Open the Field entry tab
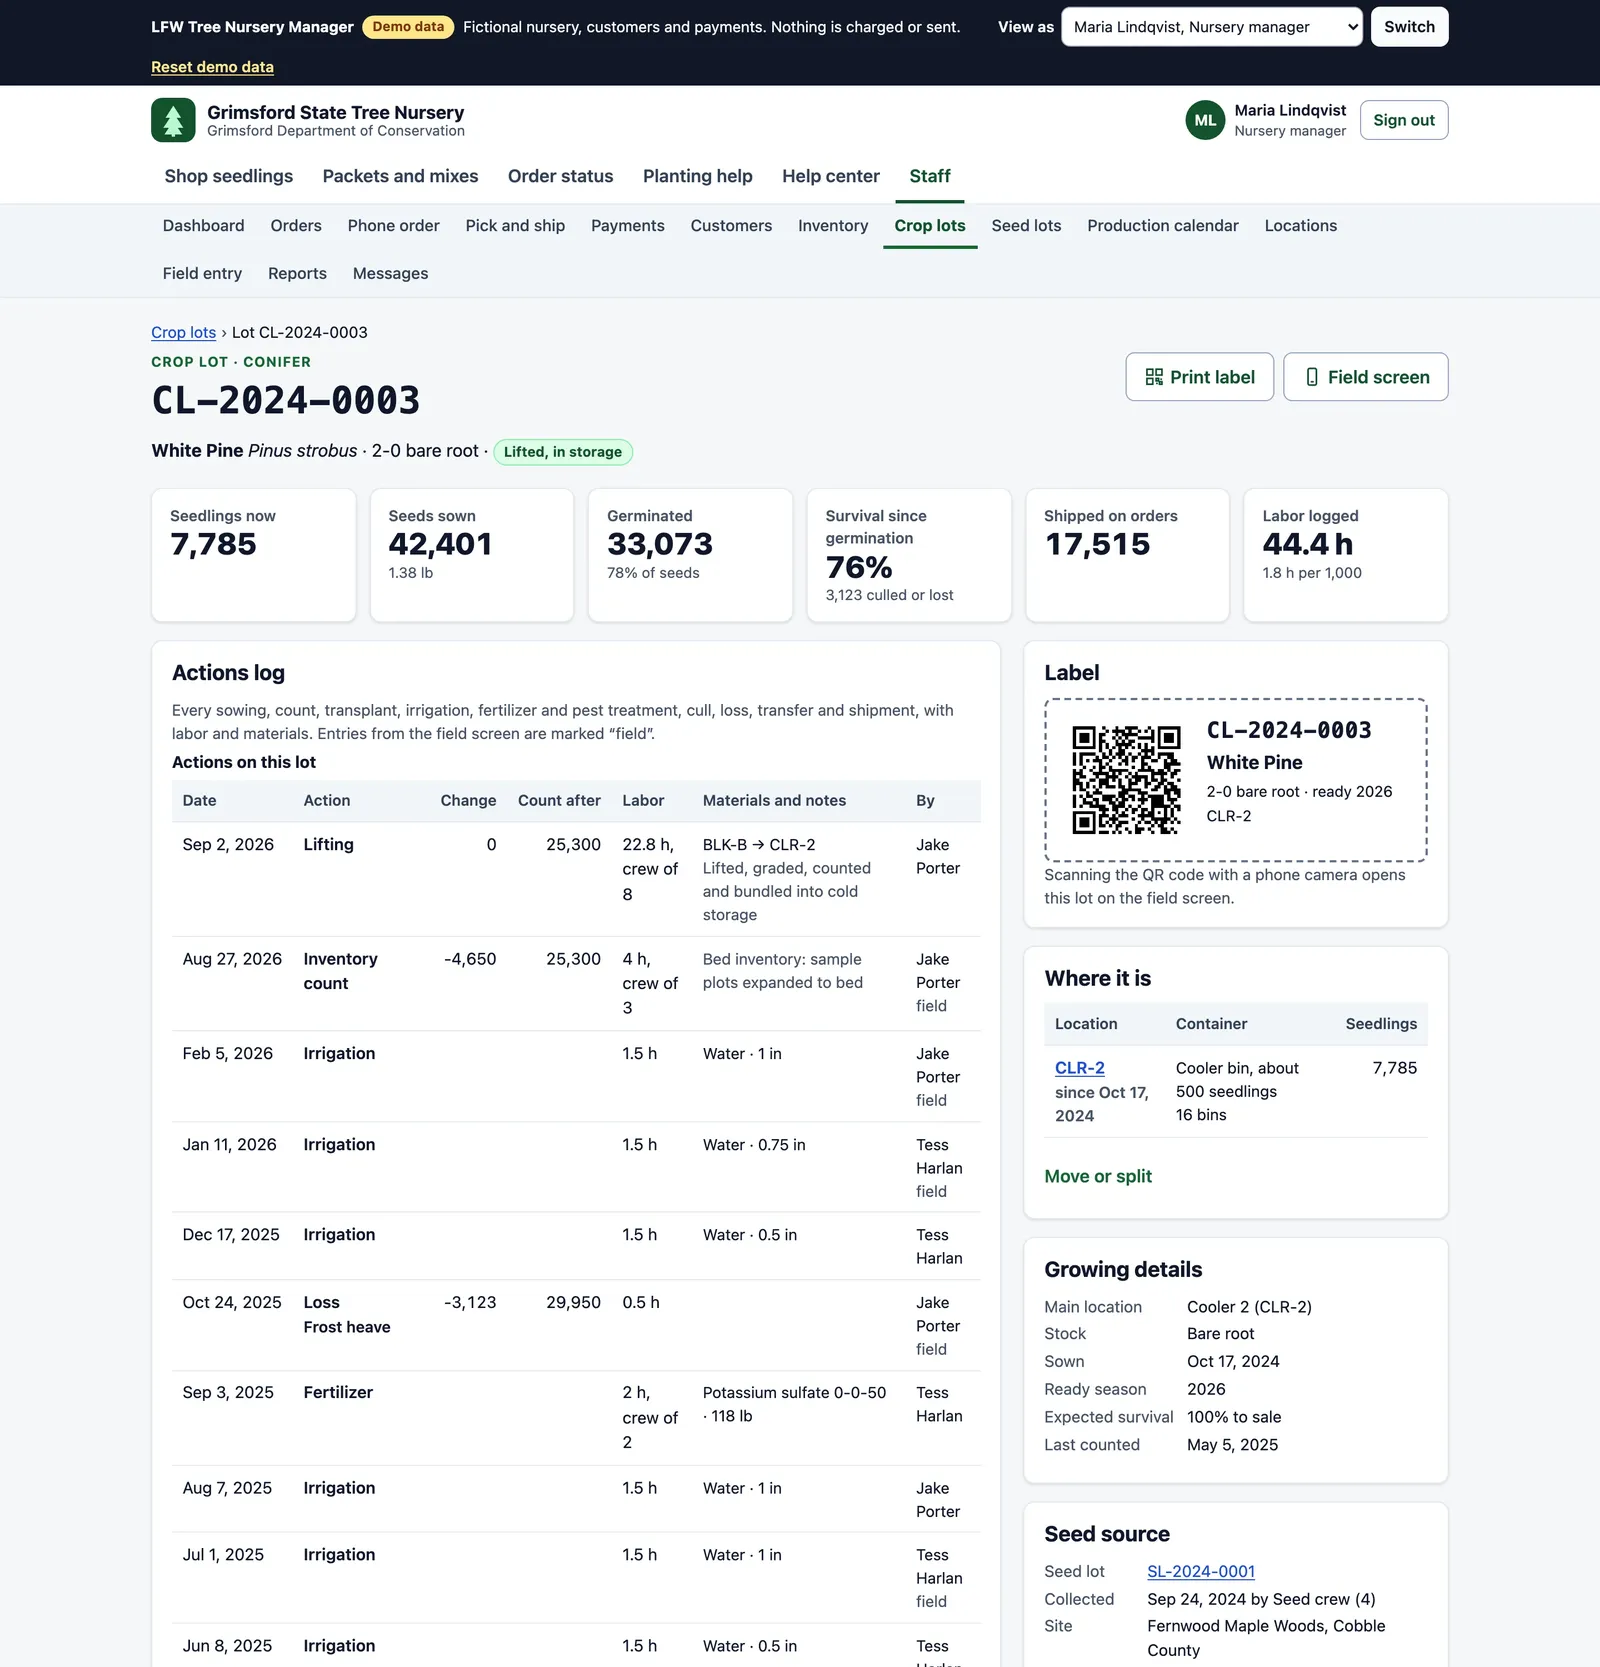The width and height of the screenshot is (1600, 1667). 202,274
